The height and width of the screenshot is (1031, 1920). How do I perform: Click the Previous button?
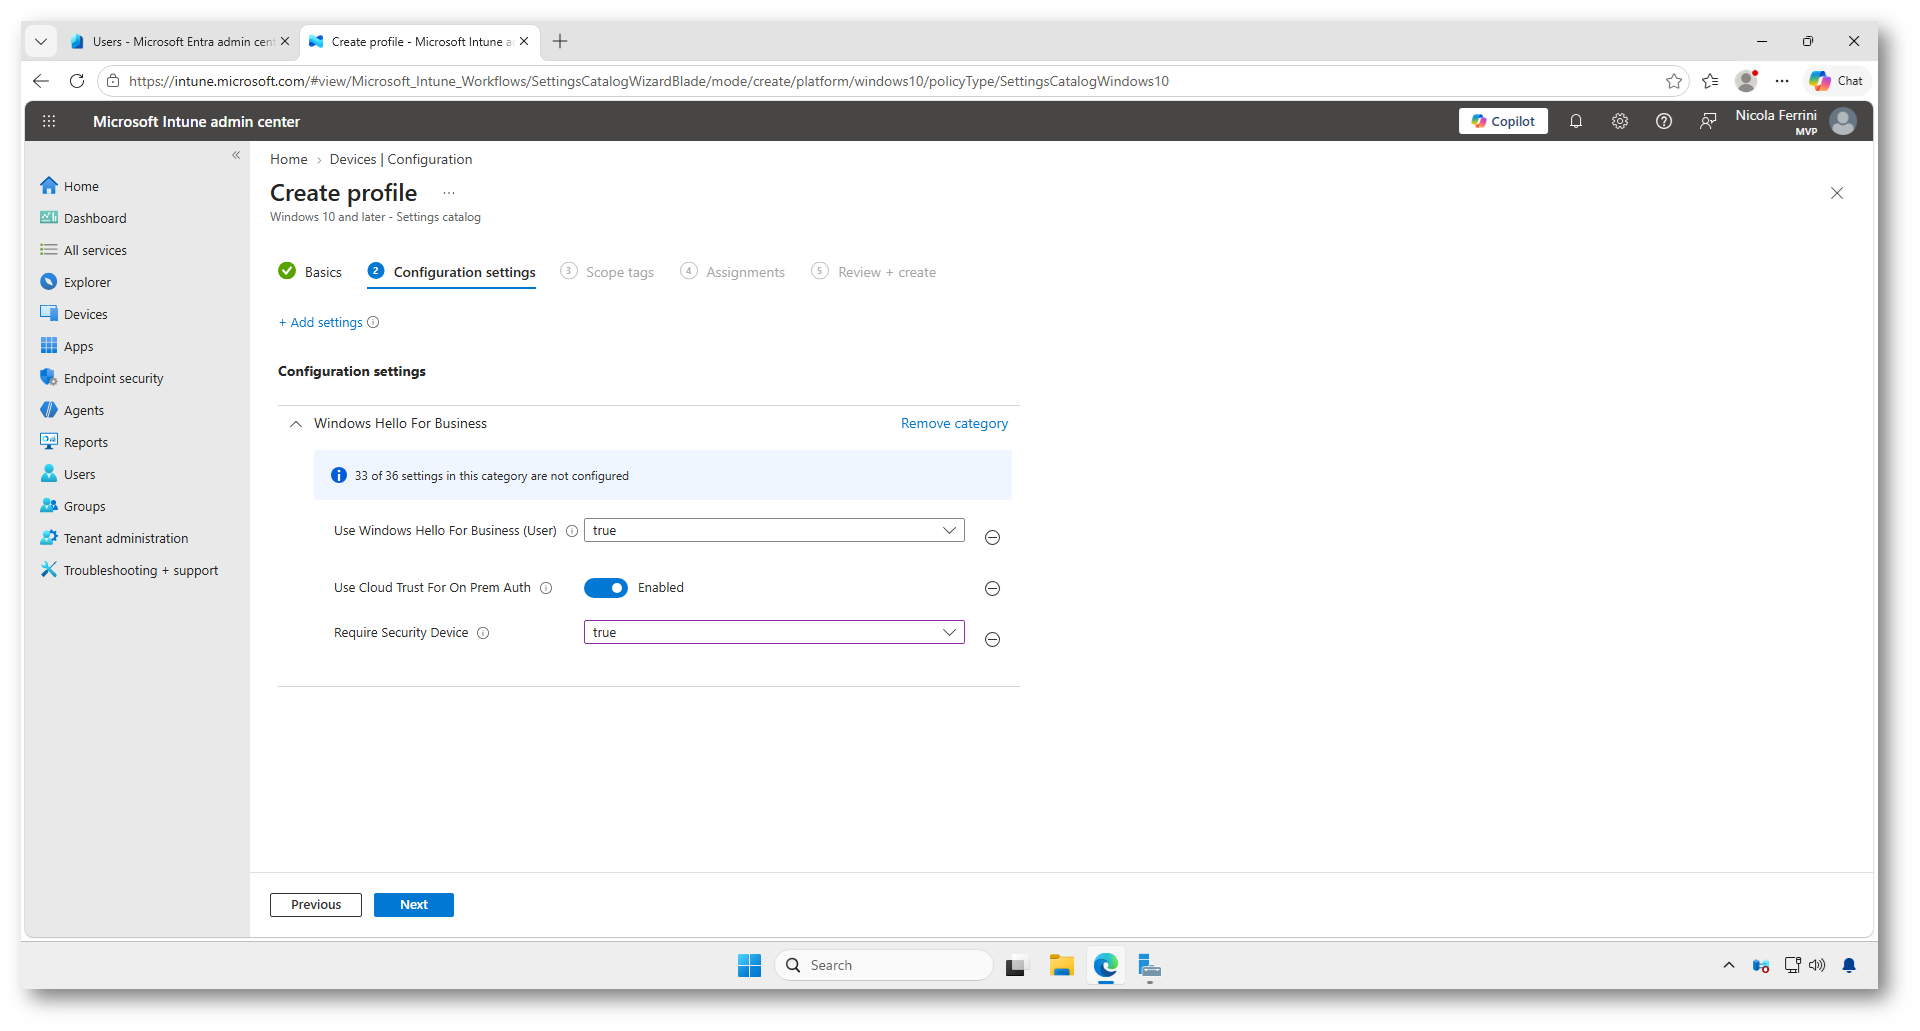tap(316, 905)
